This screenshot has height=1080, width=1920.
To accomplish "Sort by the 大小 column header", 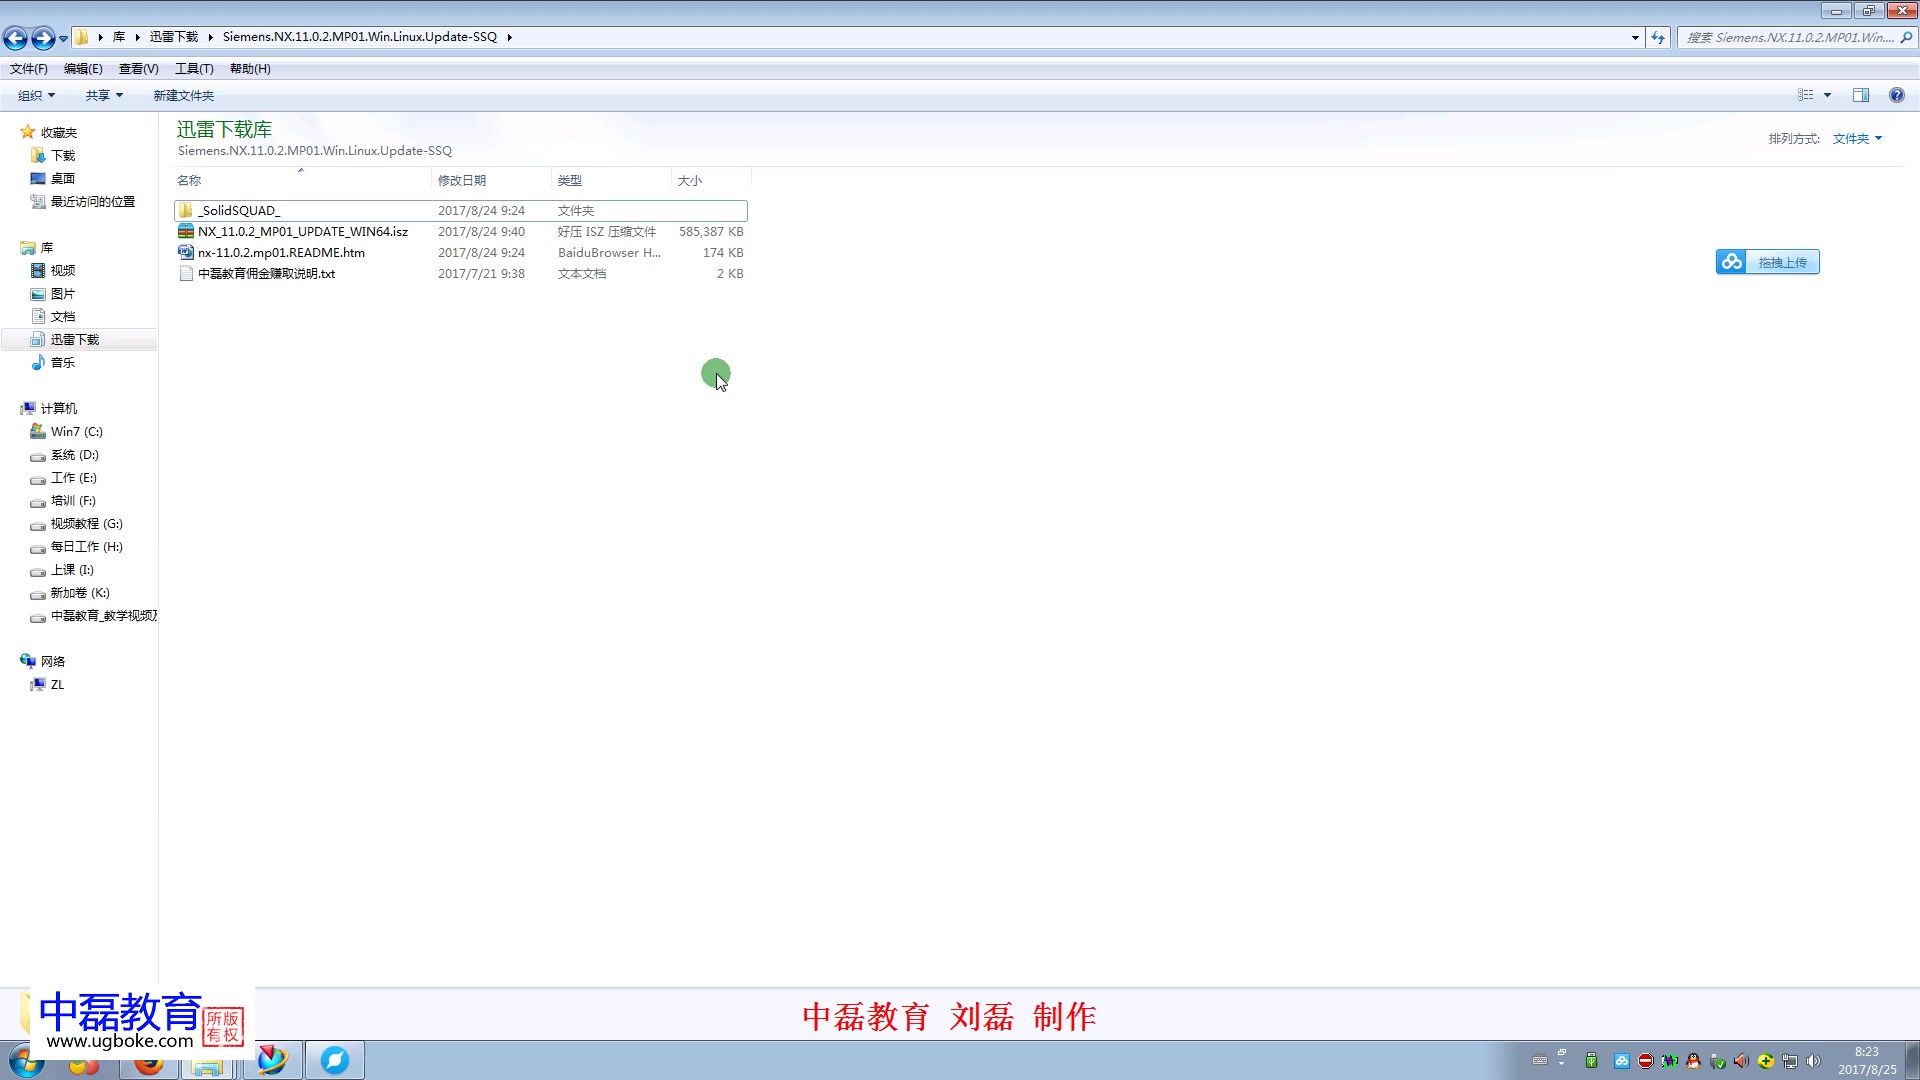I will click(x=711, y=180).
